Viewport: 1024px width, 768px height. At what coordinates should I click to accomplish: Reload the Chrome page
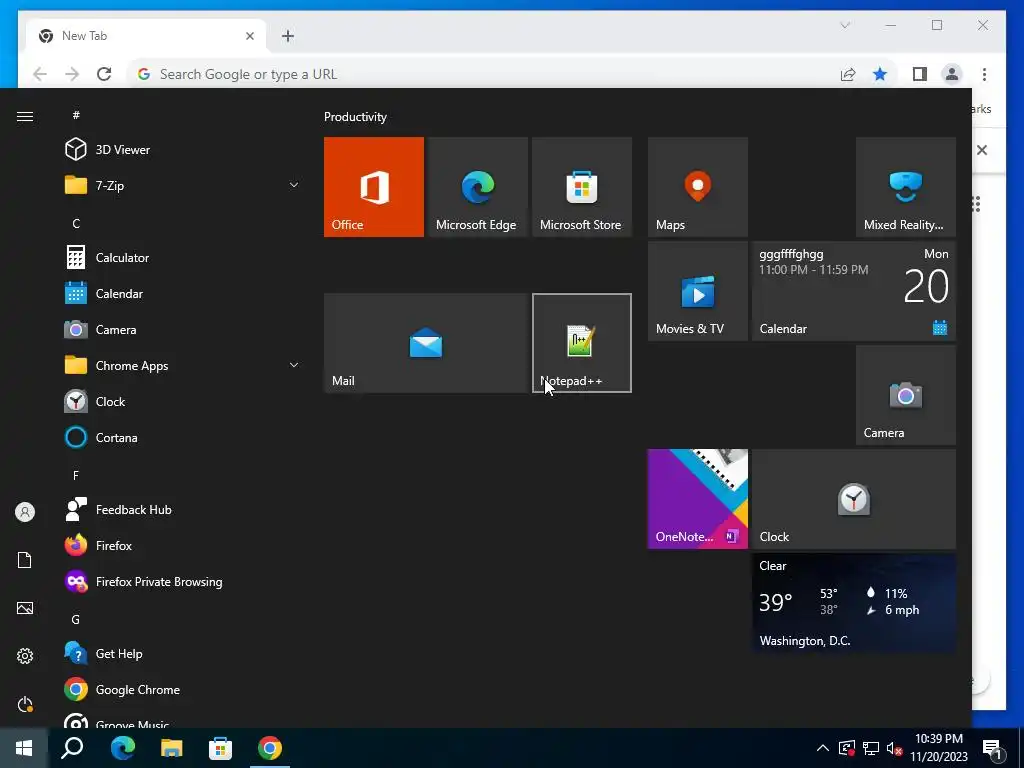(x=104, y=74)
